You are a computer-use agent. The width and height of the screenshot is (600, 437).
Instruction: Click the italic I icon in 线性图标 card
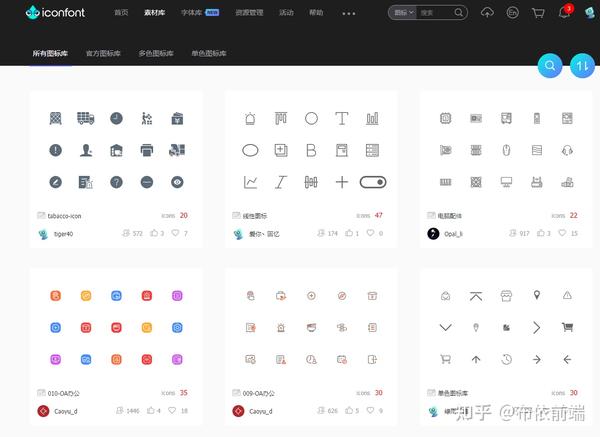[x=280, y=182]
